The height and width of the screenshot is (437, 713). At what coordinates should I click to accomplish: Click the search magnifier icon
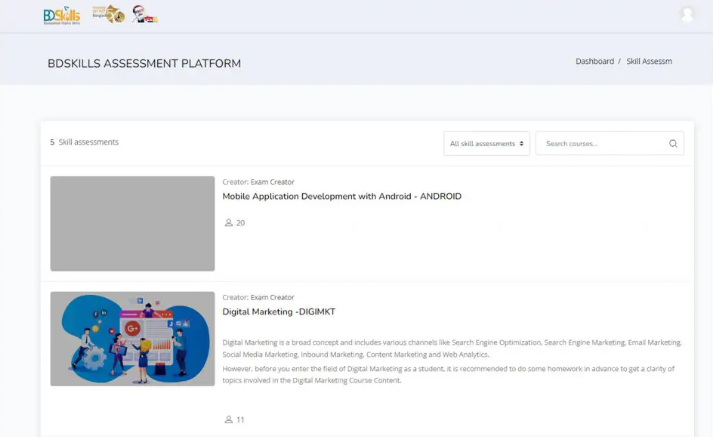[x=673, y=144]
